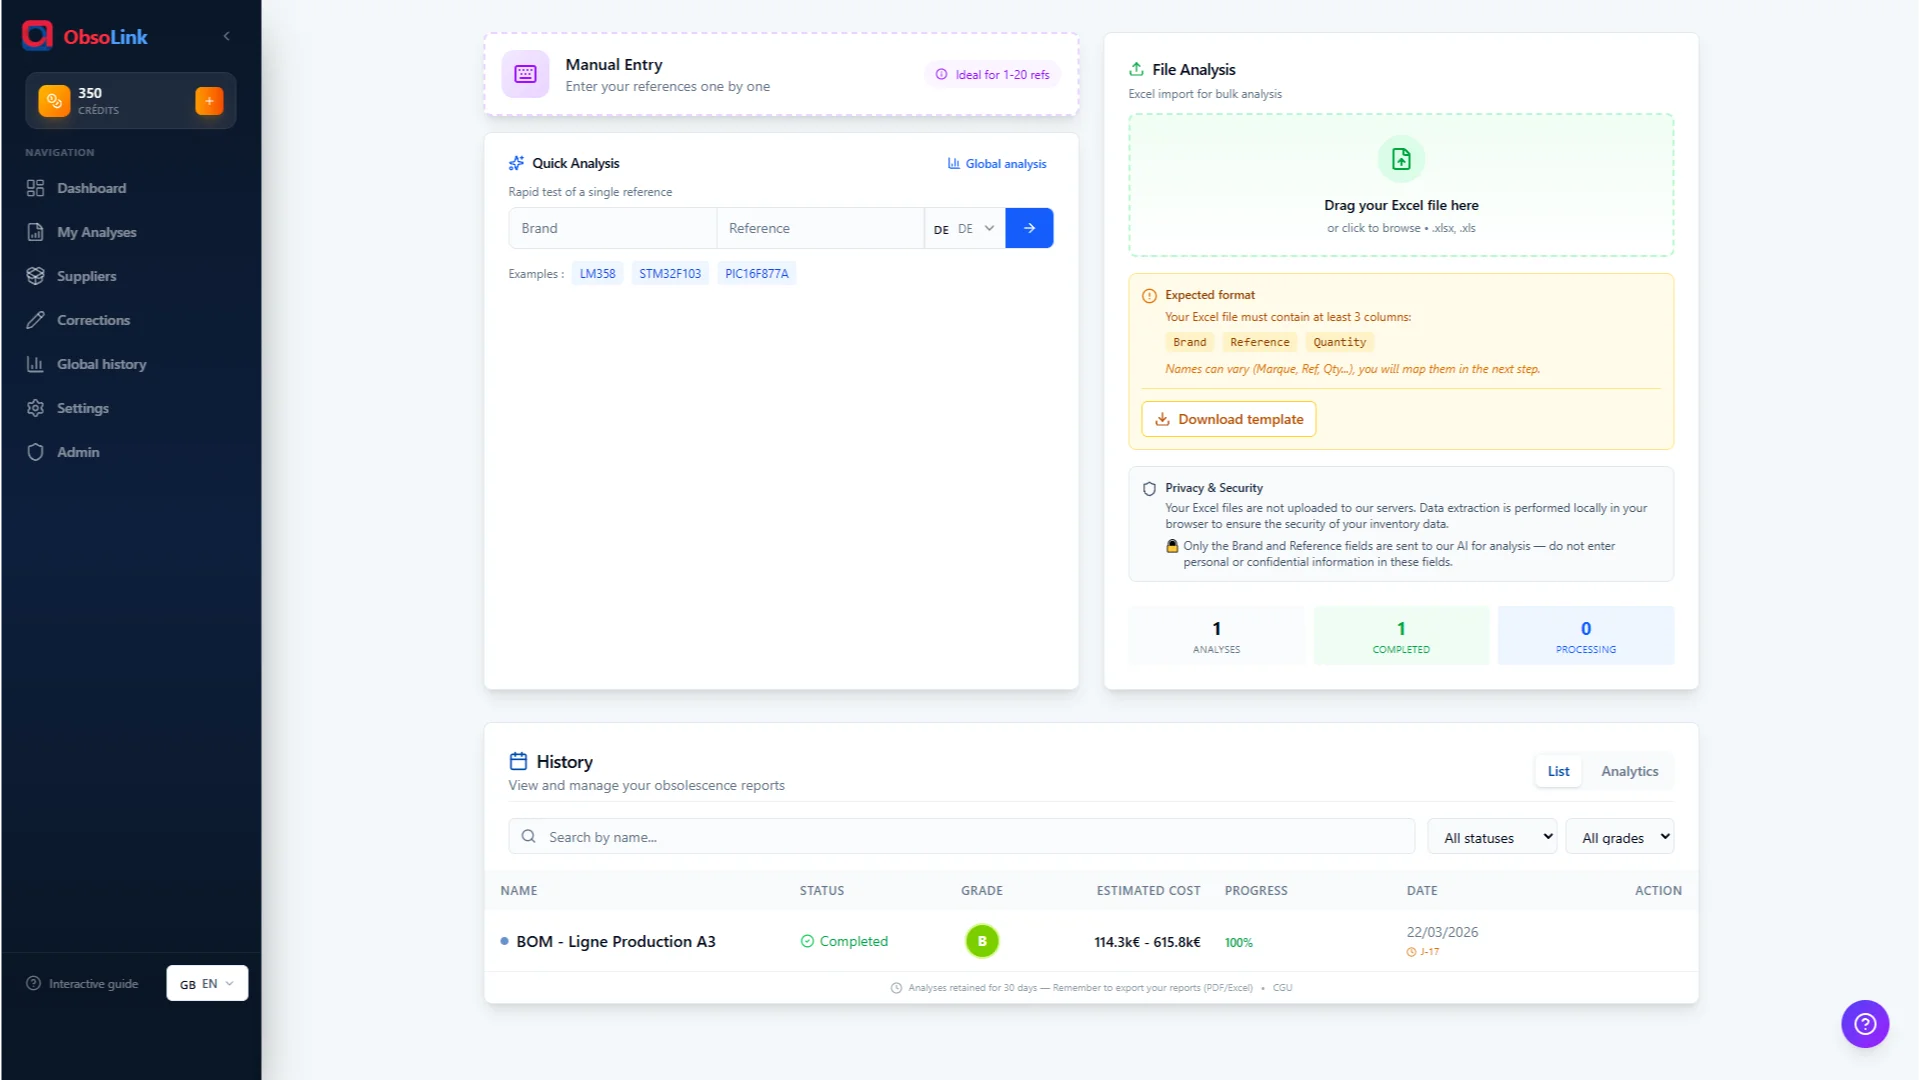1920x1080 pixels.
Task: Click the Completed count card
Action: click(x=1401, y=636)
